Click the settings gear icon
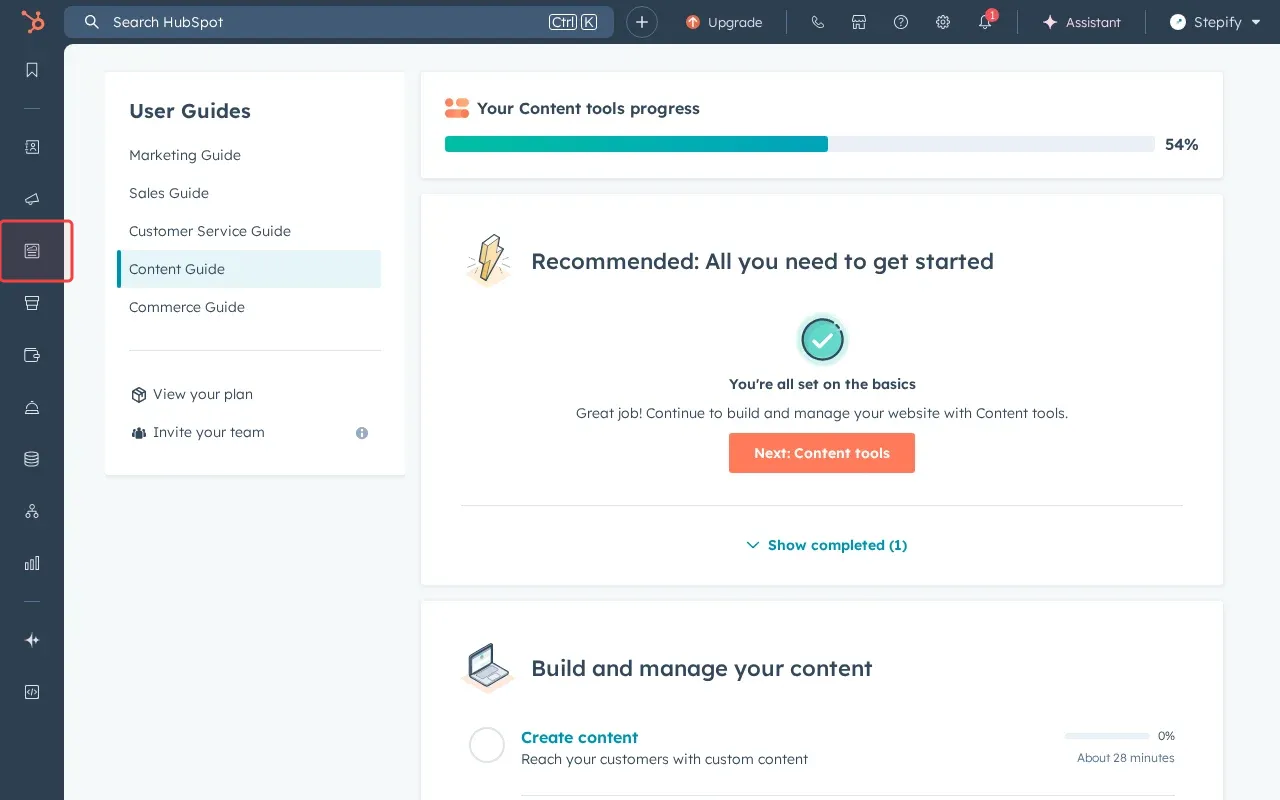 [942, 22]
